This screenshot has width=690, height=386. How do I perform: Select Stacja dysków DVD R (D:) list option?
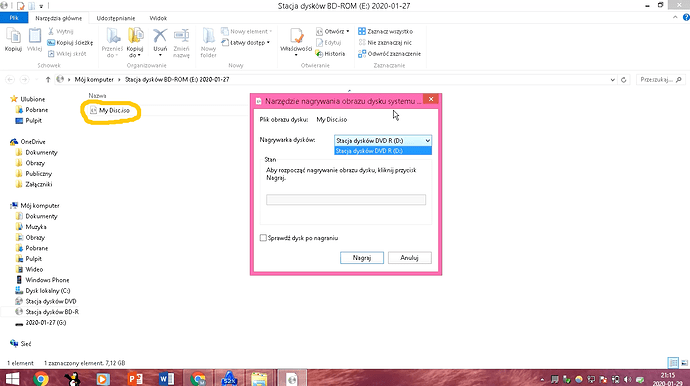click(383, 151)
